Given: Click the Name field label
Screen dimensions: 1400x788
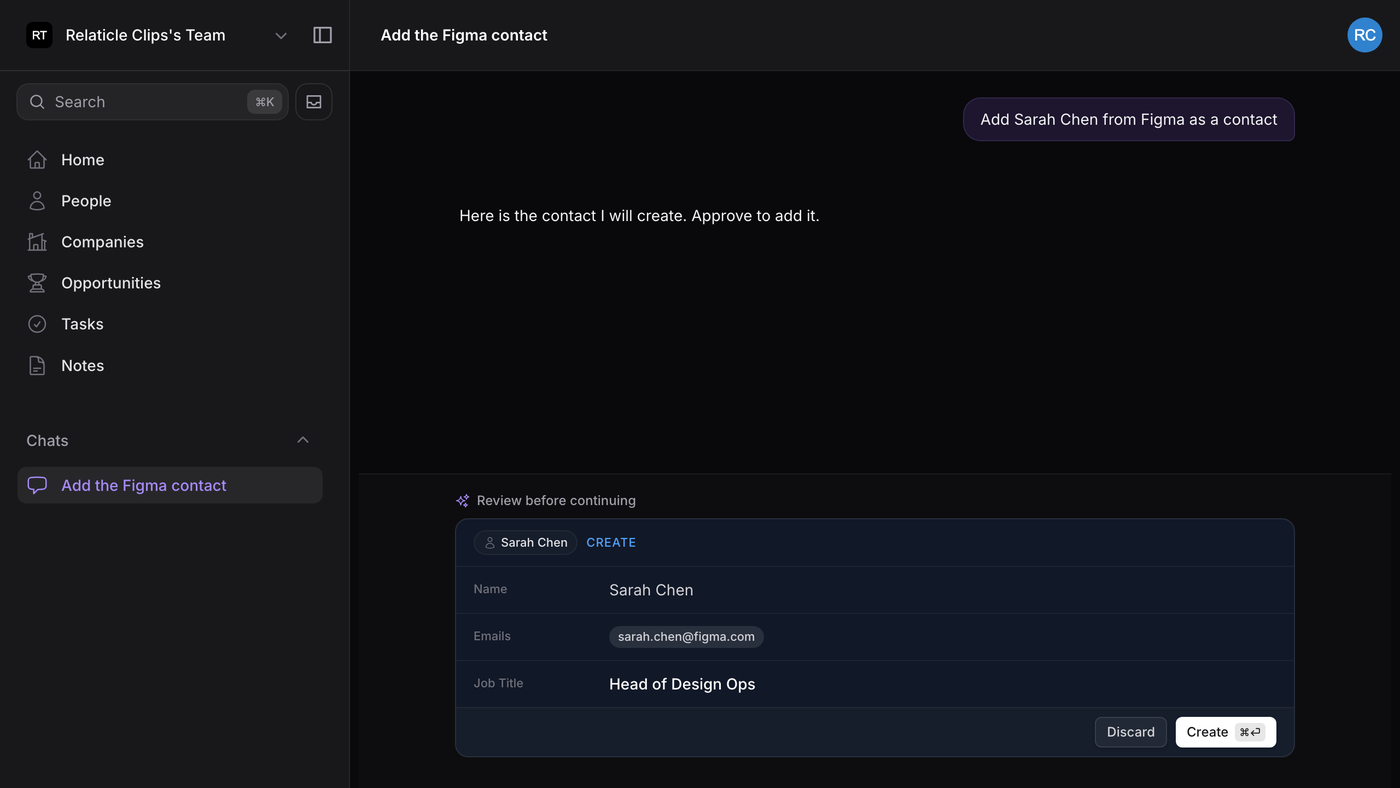Looking at the screenshot, I should coord(490,589).
